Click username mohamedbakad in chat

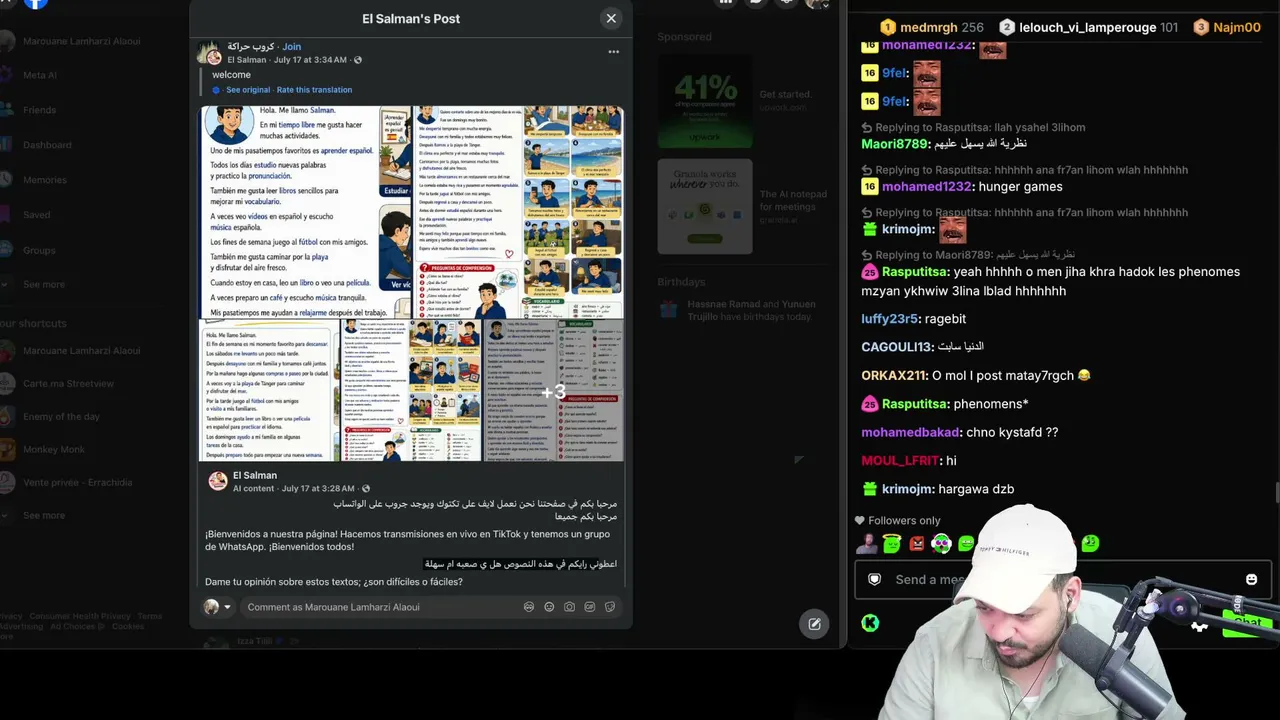click(x=910, y=433)
